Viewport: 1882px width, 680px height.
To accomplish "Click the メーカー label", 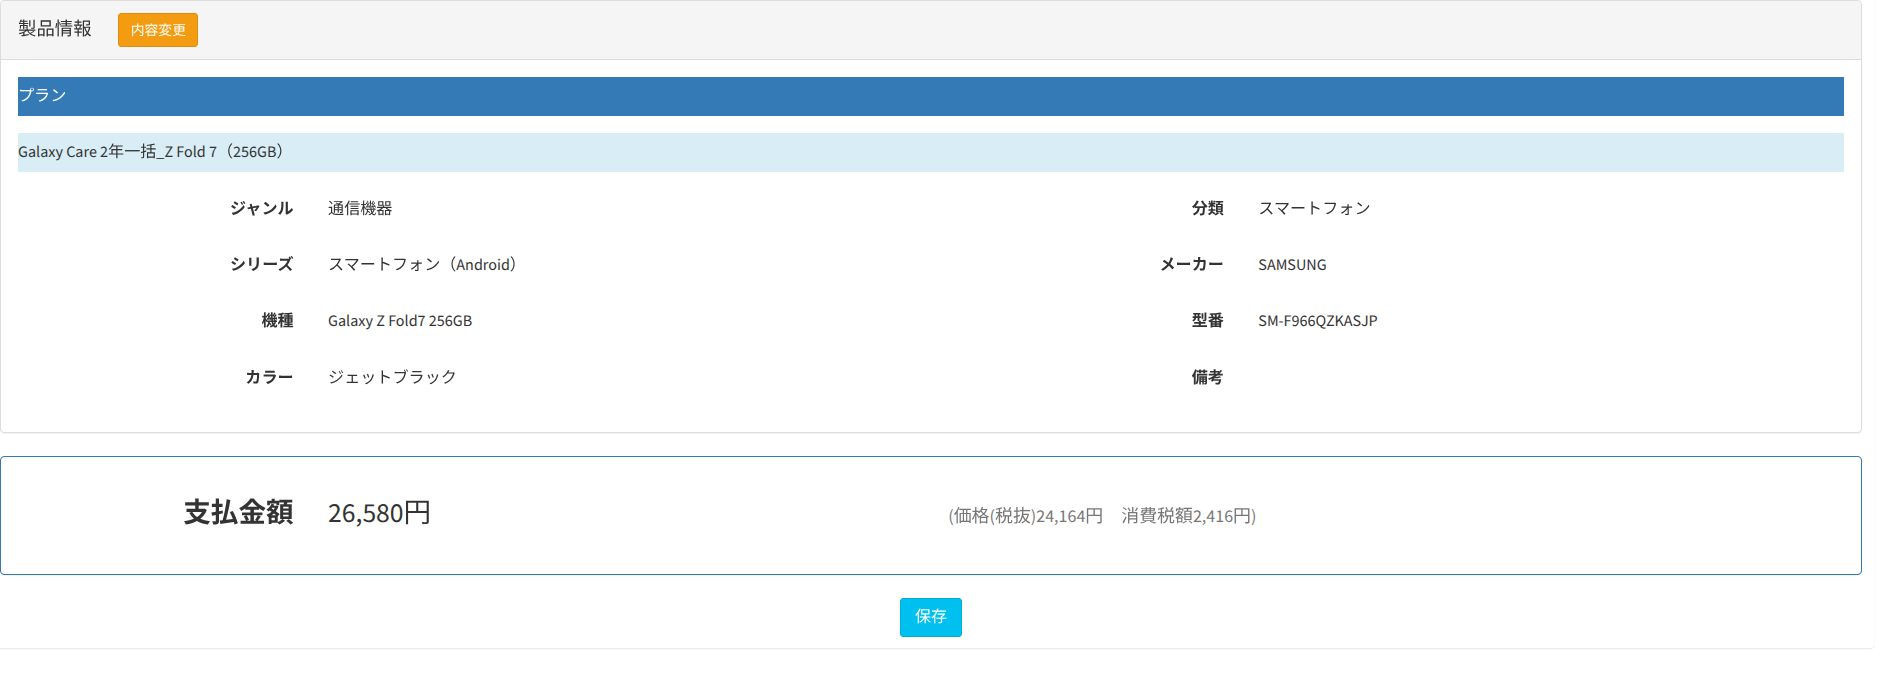I will [1192, 264].
